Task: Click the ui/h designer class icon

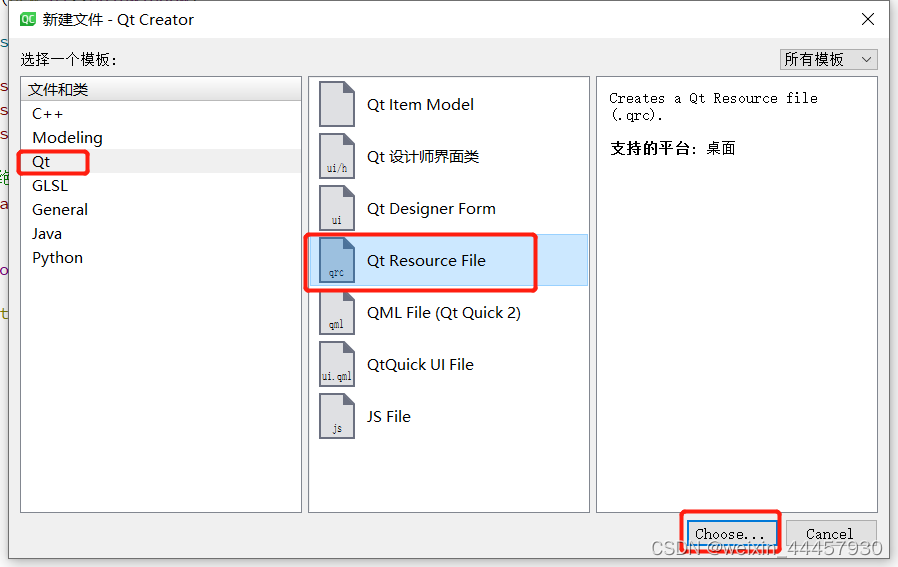Action: [x=337, y=156]
